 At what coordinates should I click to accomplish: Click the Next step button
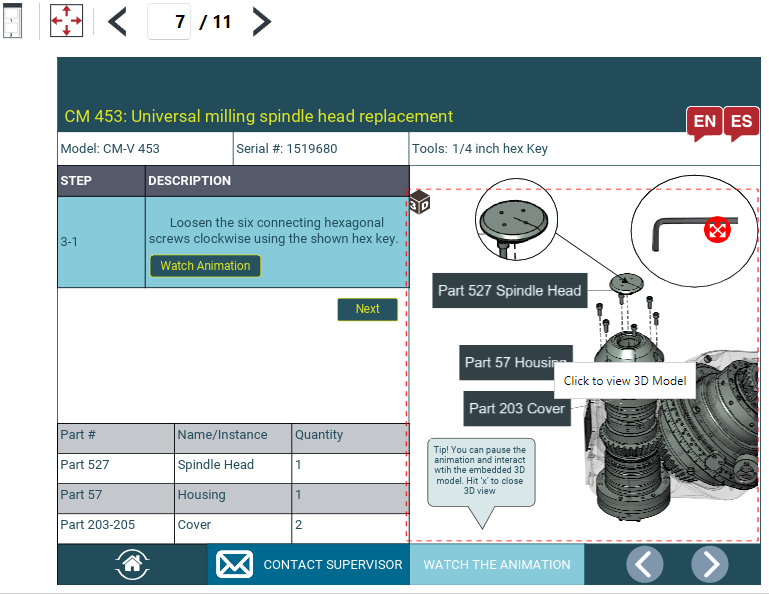pos(367,309)
